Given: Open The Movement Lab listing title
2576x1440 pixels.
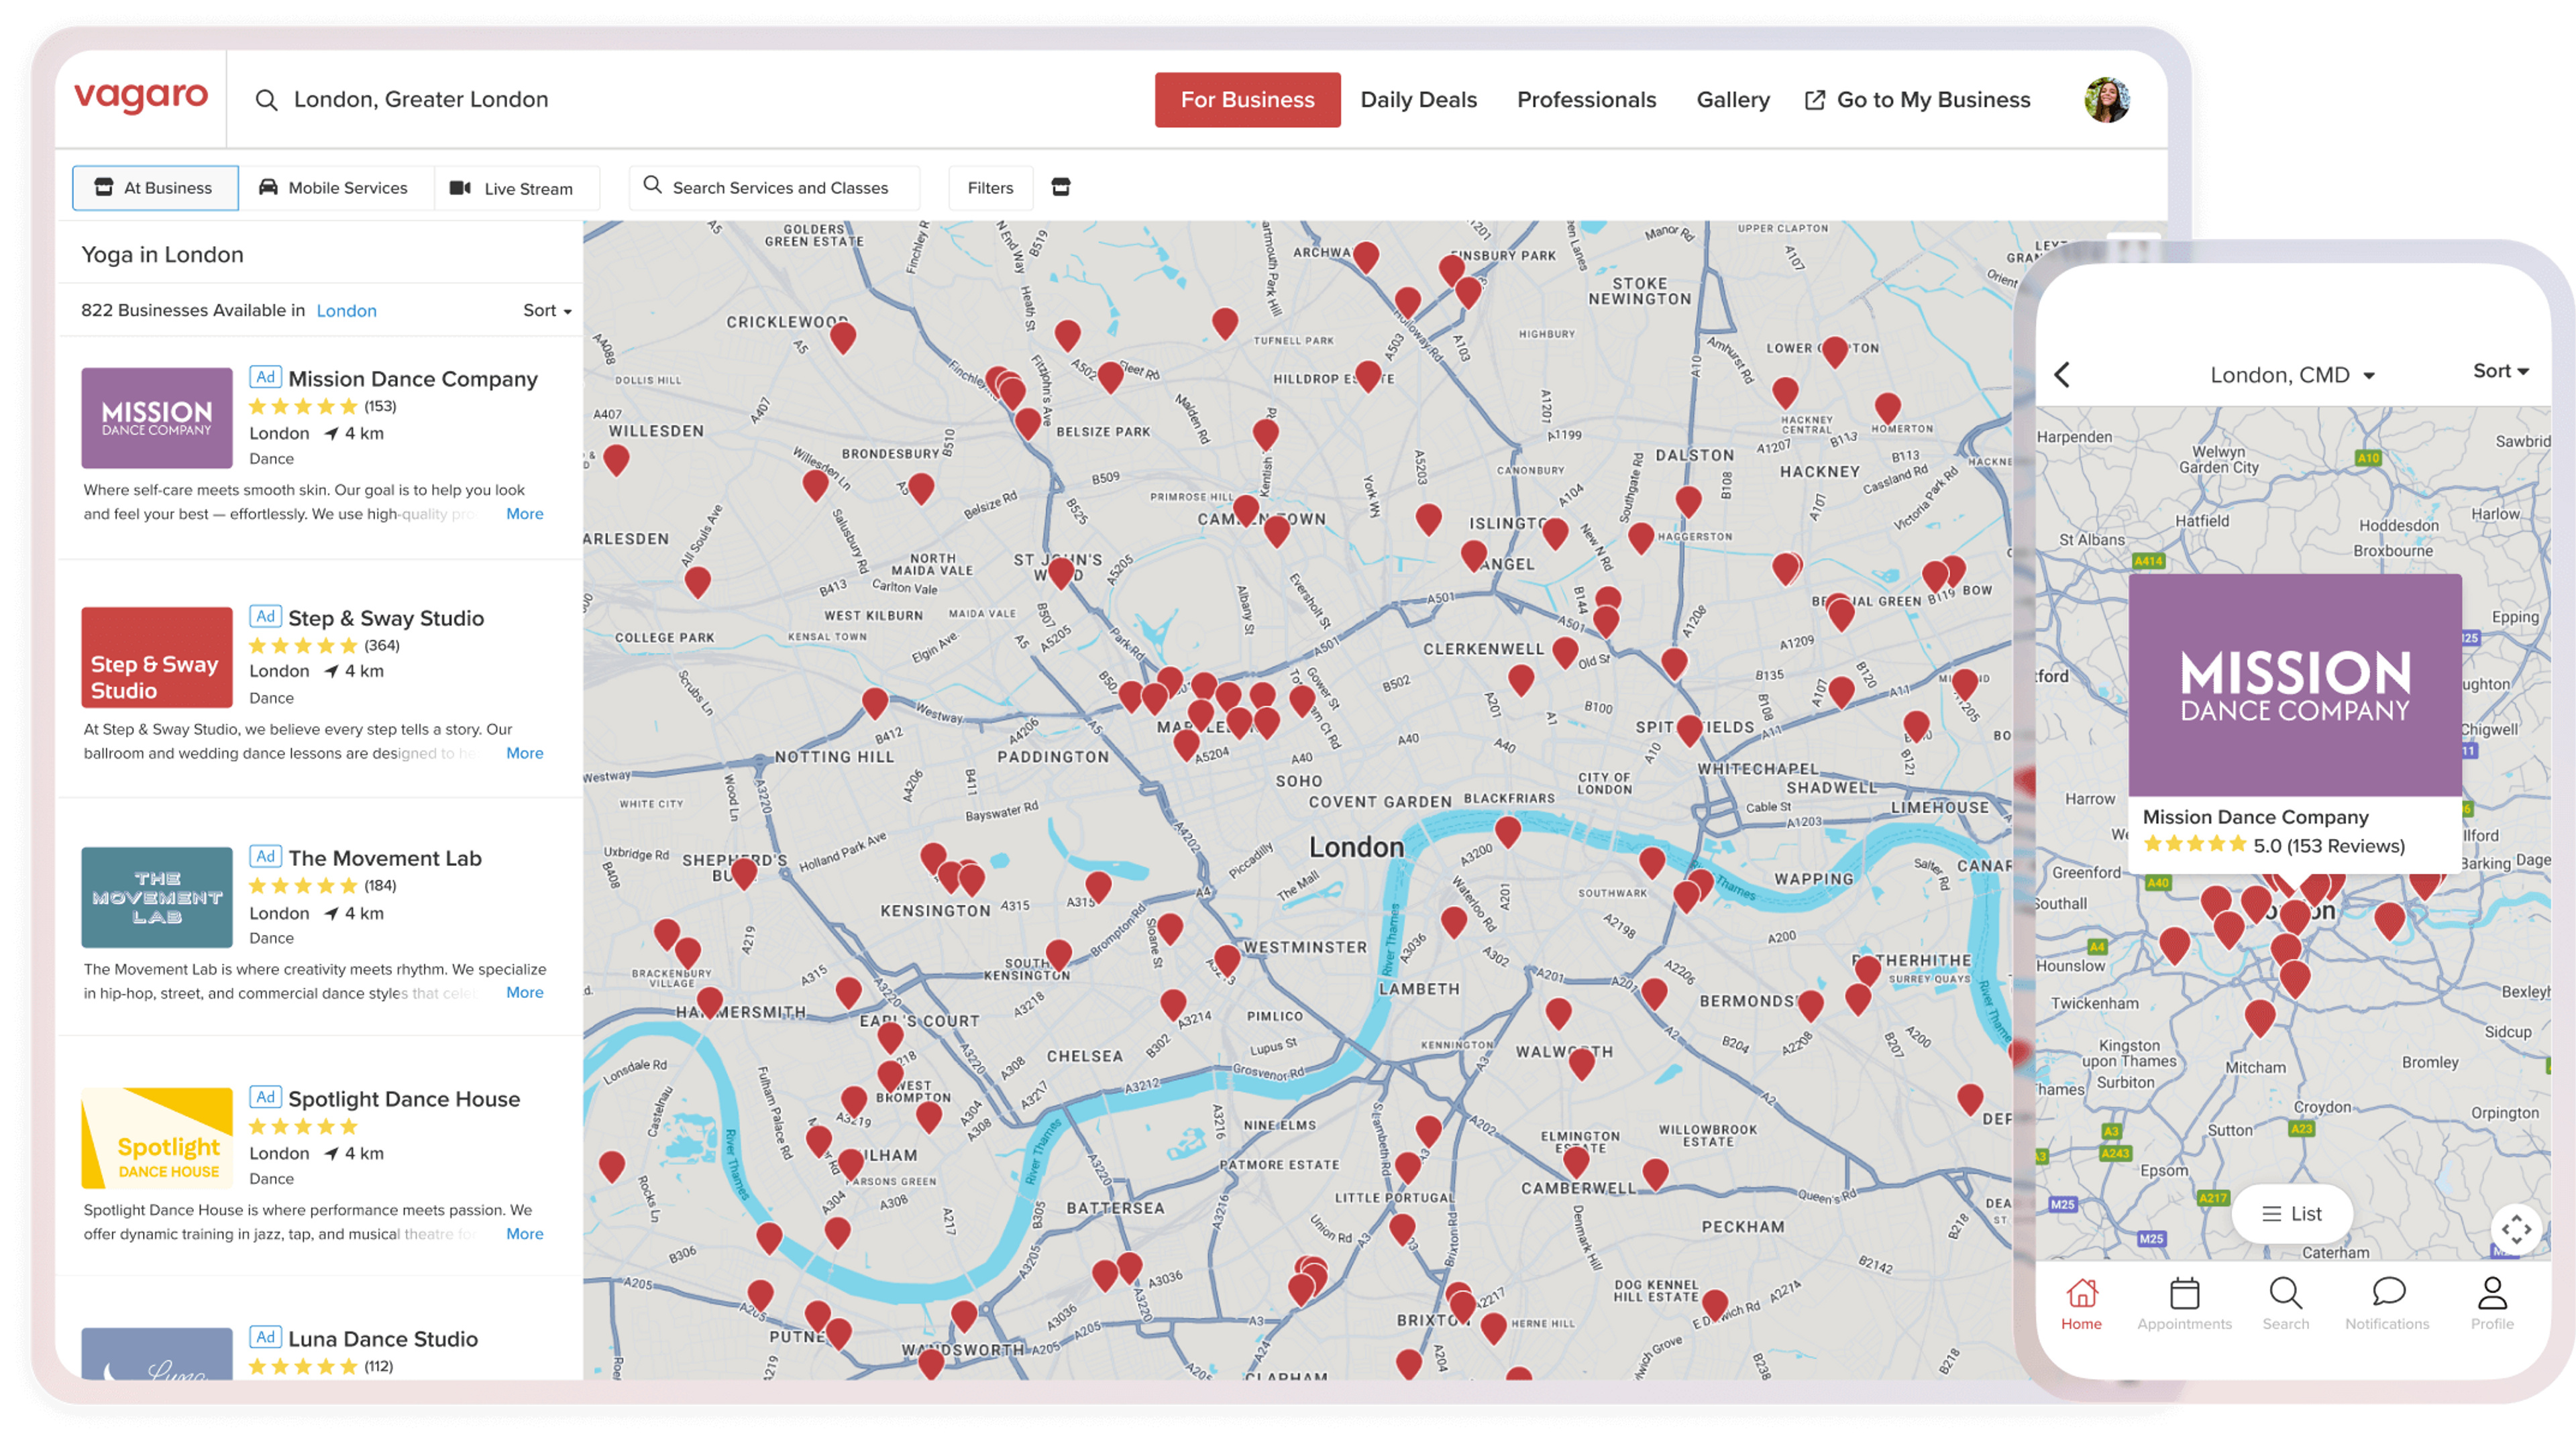Looking at the screenshot, I should (385, 858).
